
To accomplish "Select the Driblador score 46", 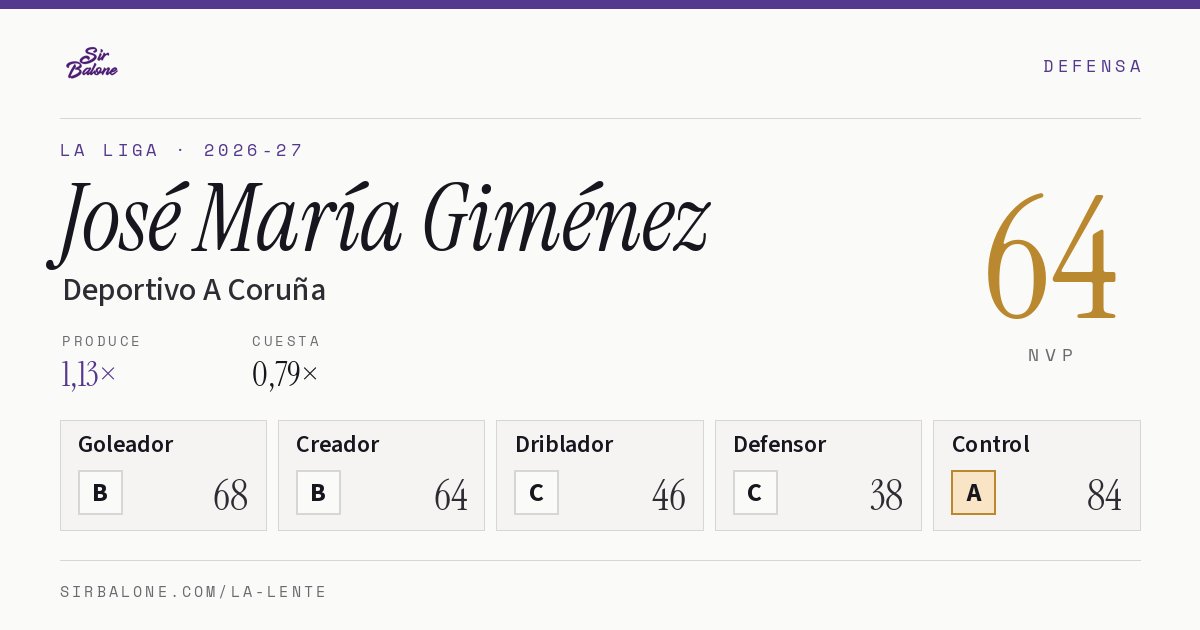I will [668, 495].
